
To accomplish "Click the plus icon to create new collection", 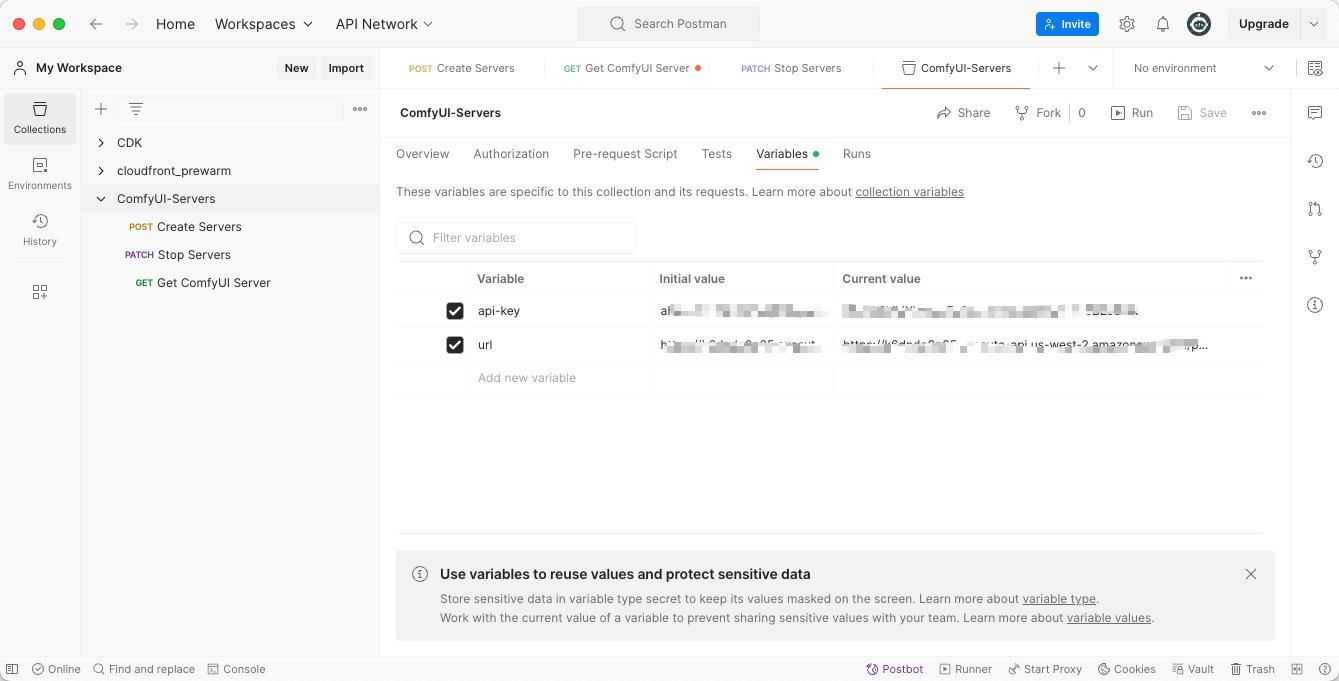I will pos(101,109).
